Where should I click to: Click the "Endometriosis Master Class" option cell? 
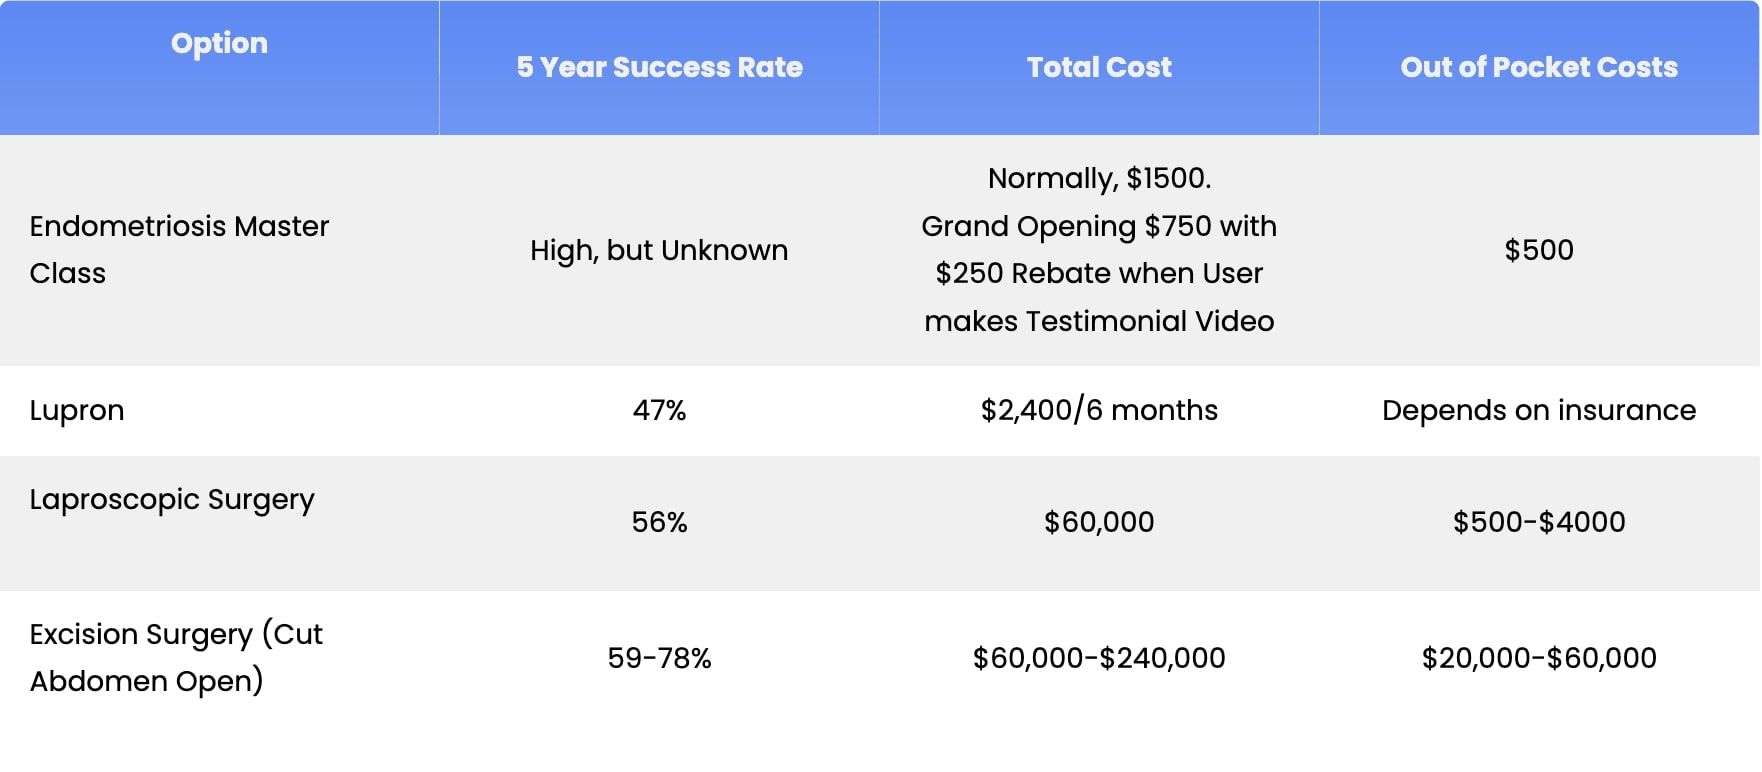tap(179, 250)
